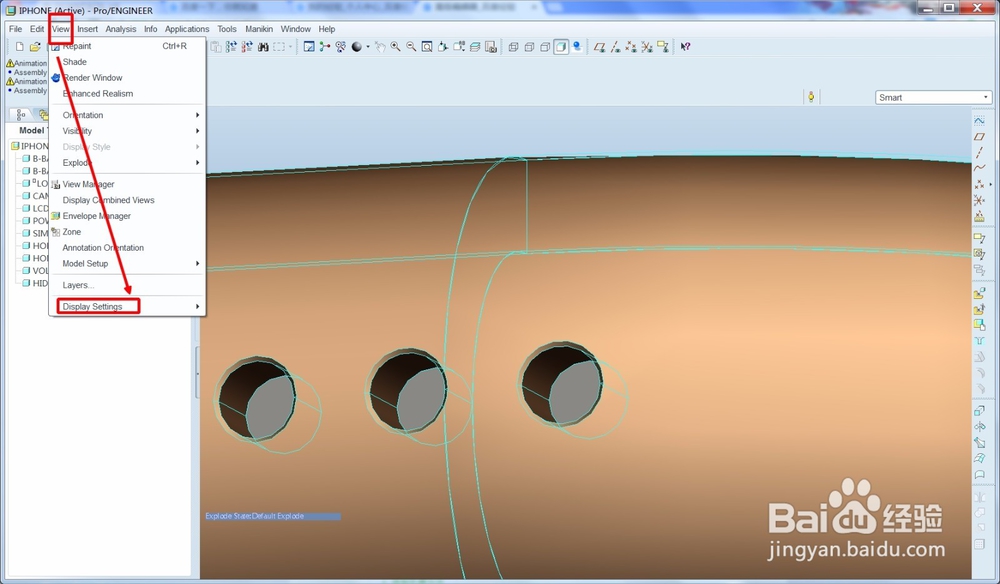Toggle datum planes display
The image size is (1000, 584).
[x=599, y=47]
